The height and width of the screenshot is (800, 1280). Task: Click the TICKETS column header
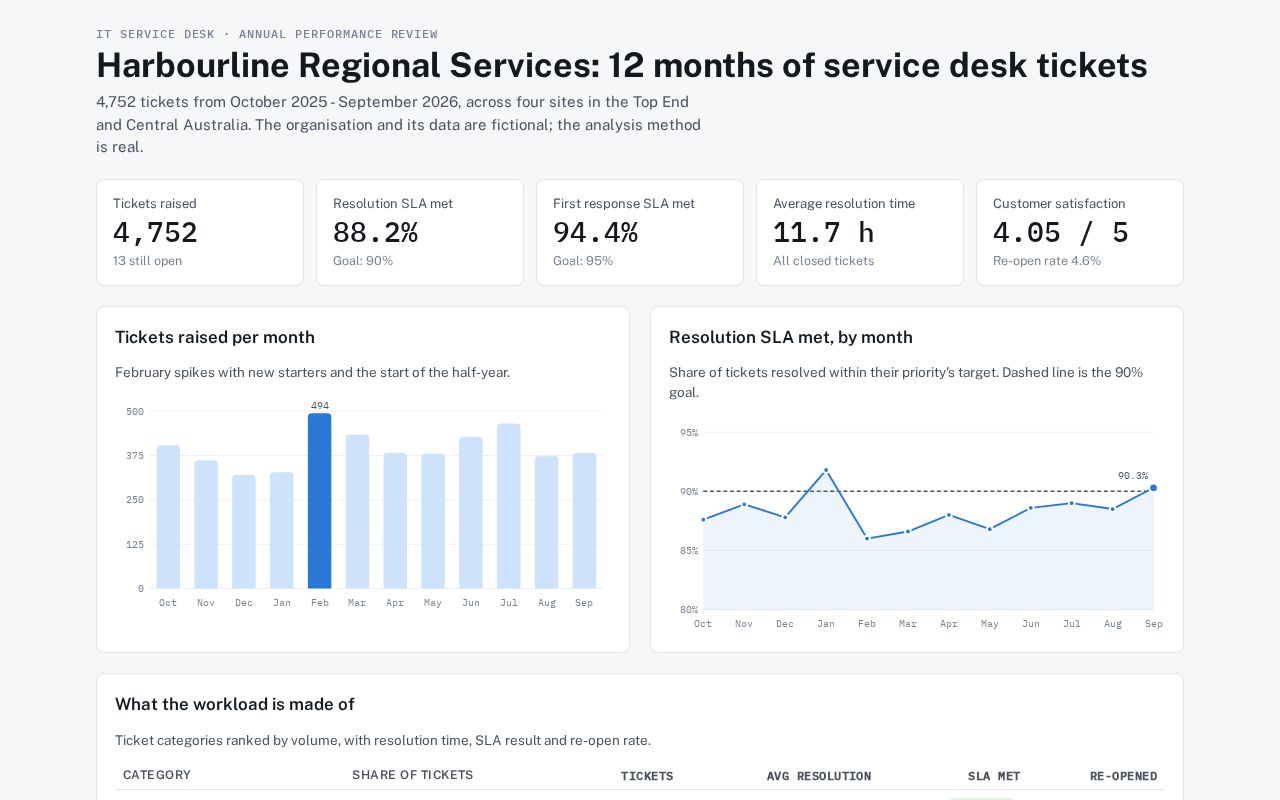[x=647, y=776]
